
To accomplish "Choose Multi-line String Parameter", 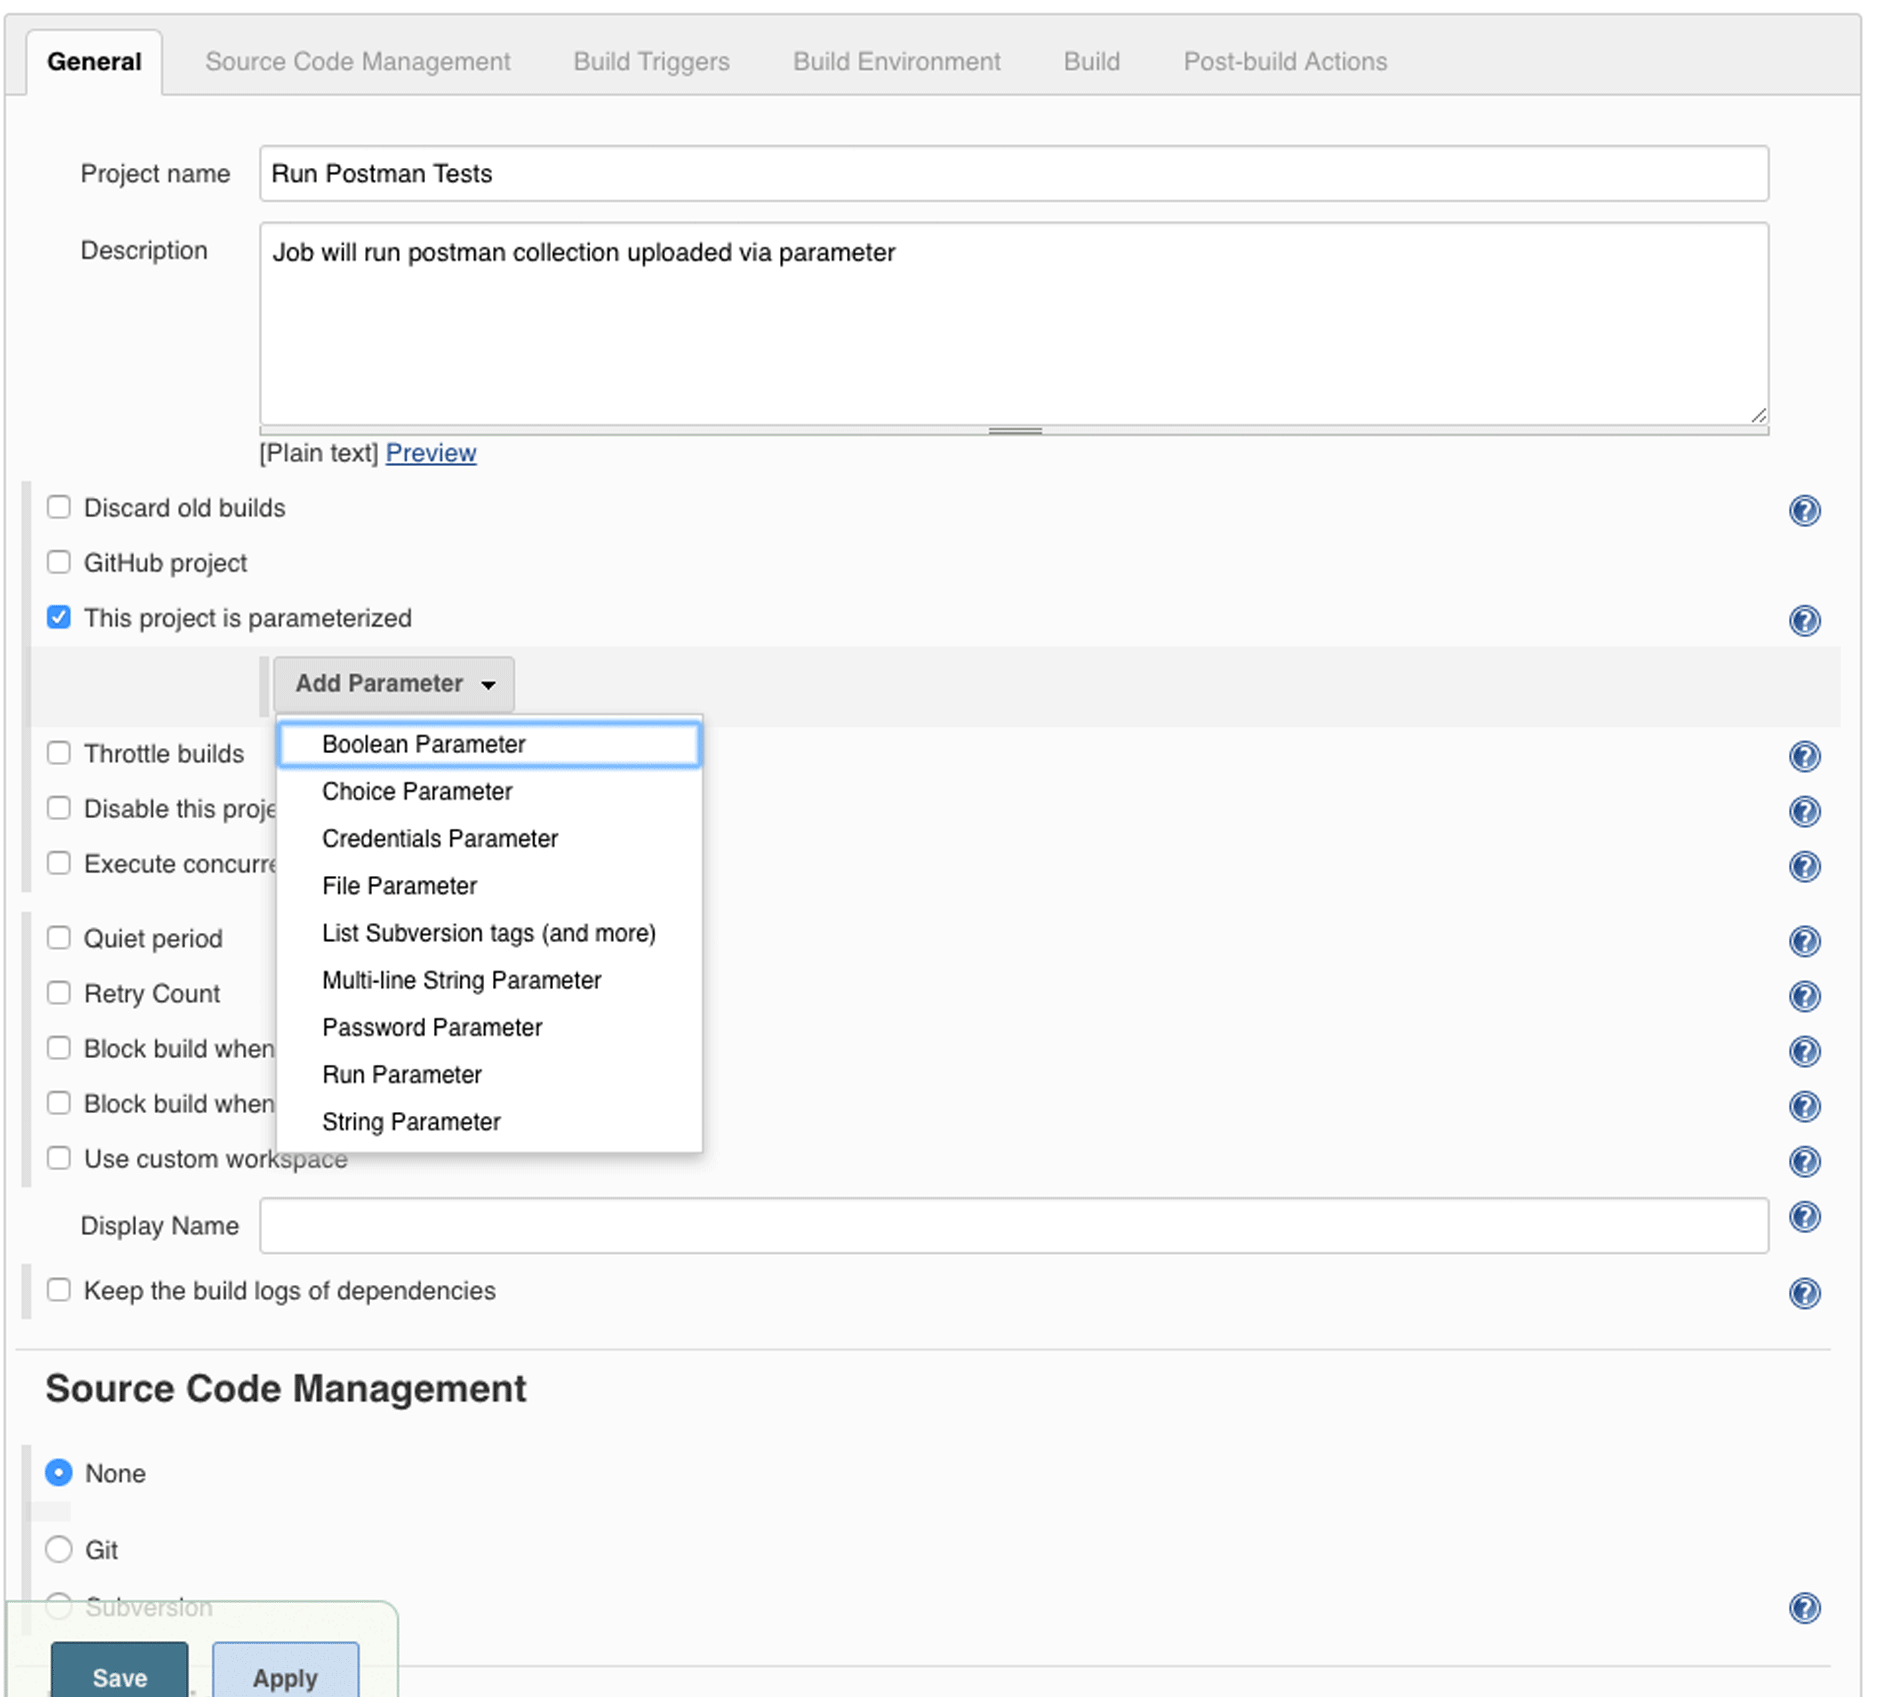I will pyautogui.click(x=489, y=980).
